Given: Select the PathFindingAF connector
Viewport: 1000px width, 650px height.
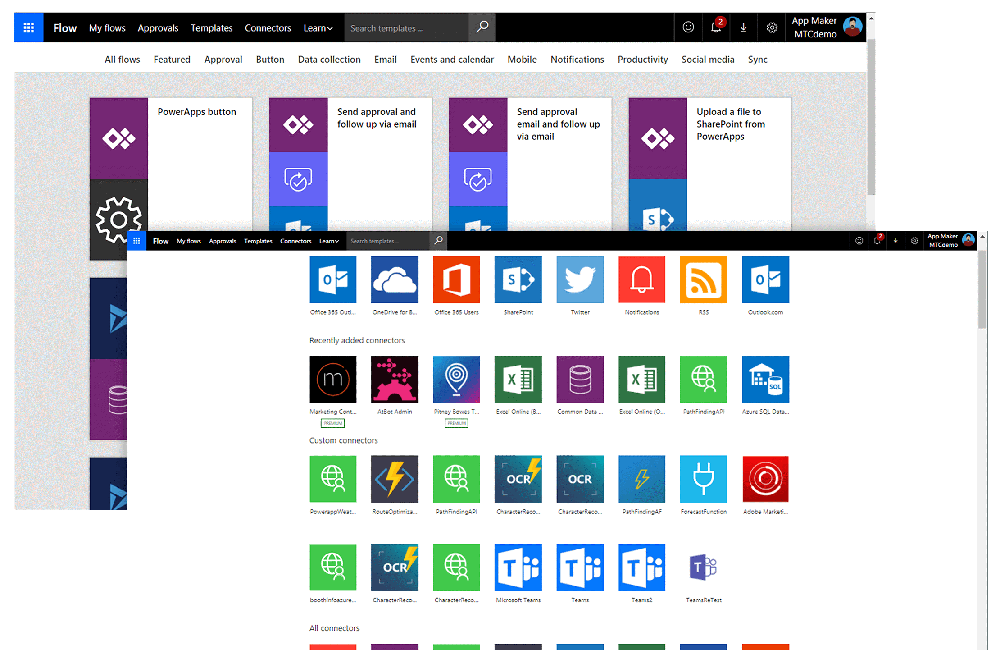Looking at the screenshot, I should 642,479.
